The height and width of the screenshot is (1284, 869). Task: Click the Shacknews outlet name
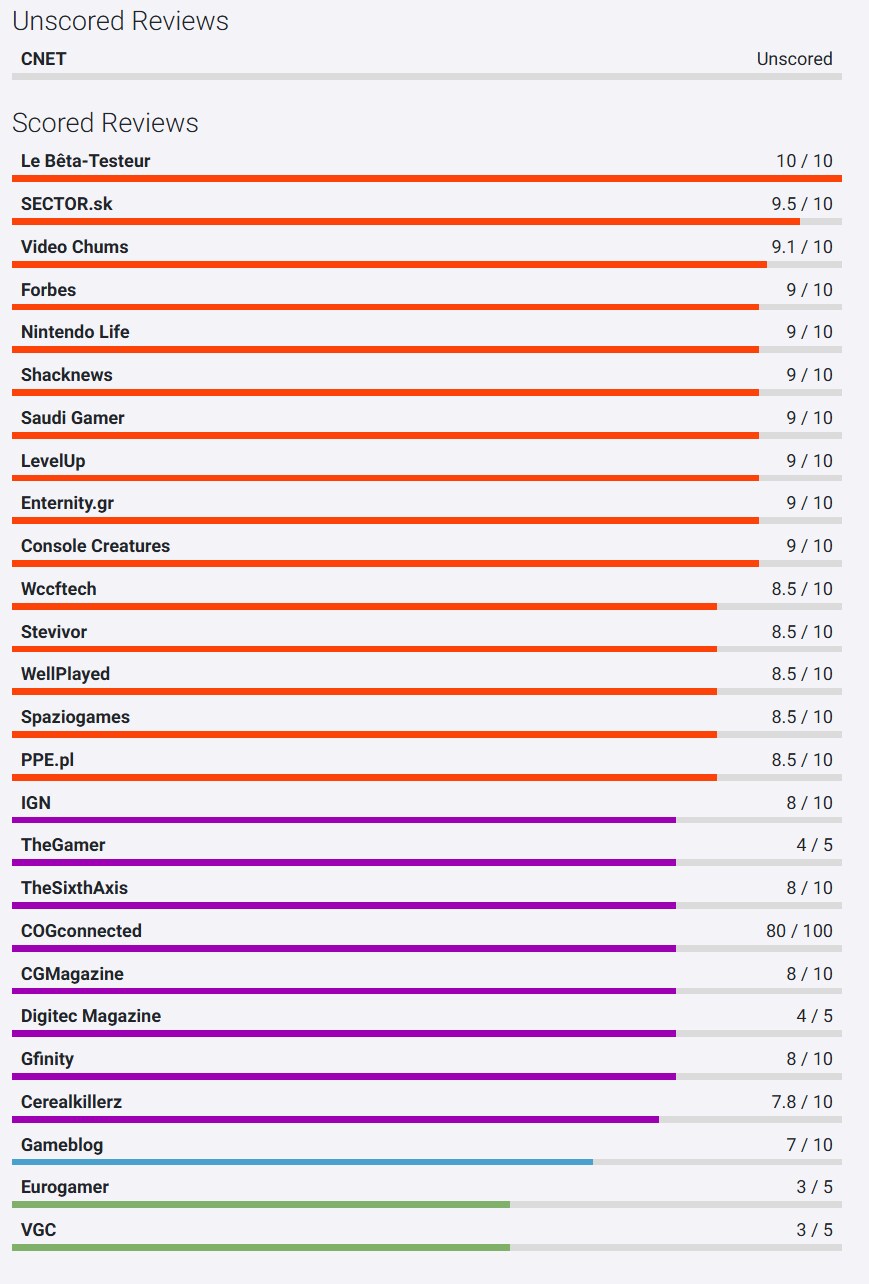pyautogui.click(x=67, y=375)
